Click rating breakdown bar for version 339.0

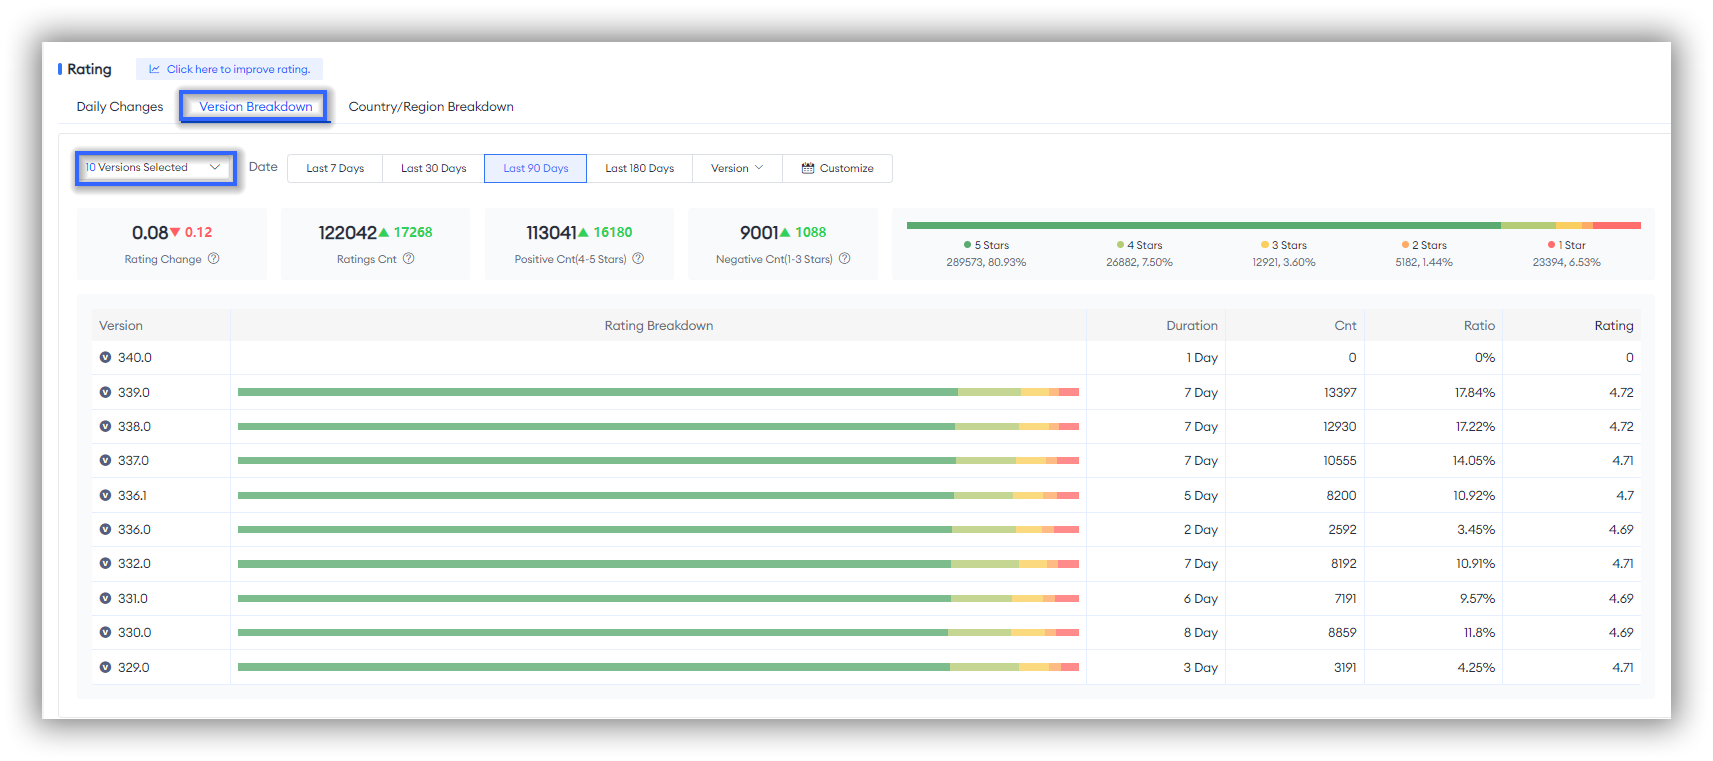(x=658, y=392)
